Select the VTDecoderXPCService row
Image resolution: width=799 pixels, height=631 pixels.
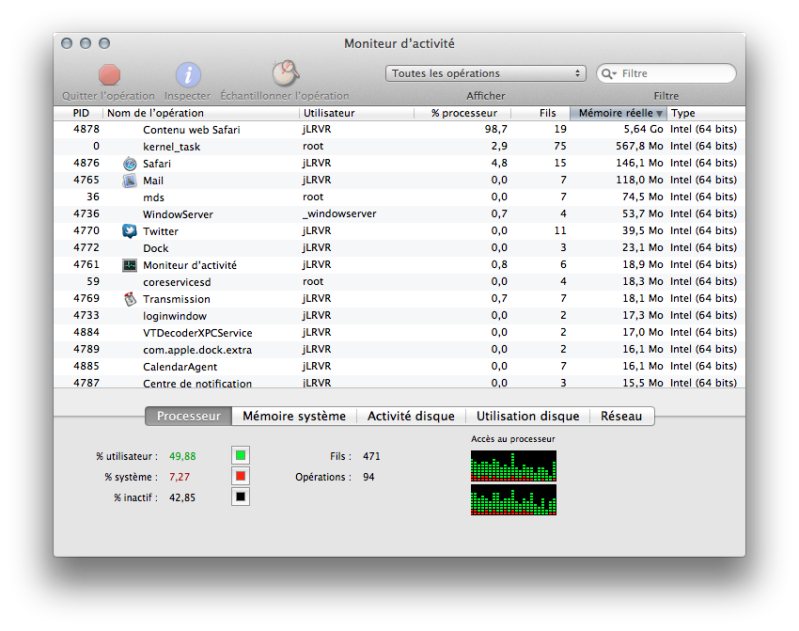[x=400, y=332]
